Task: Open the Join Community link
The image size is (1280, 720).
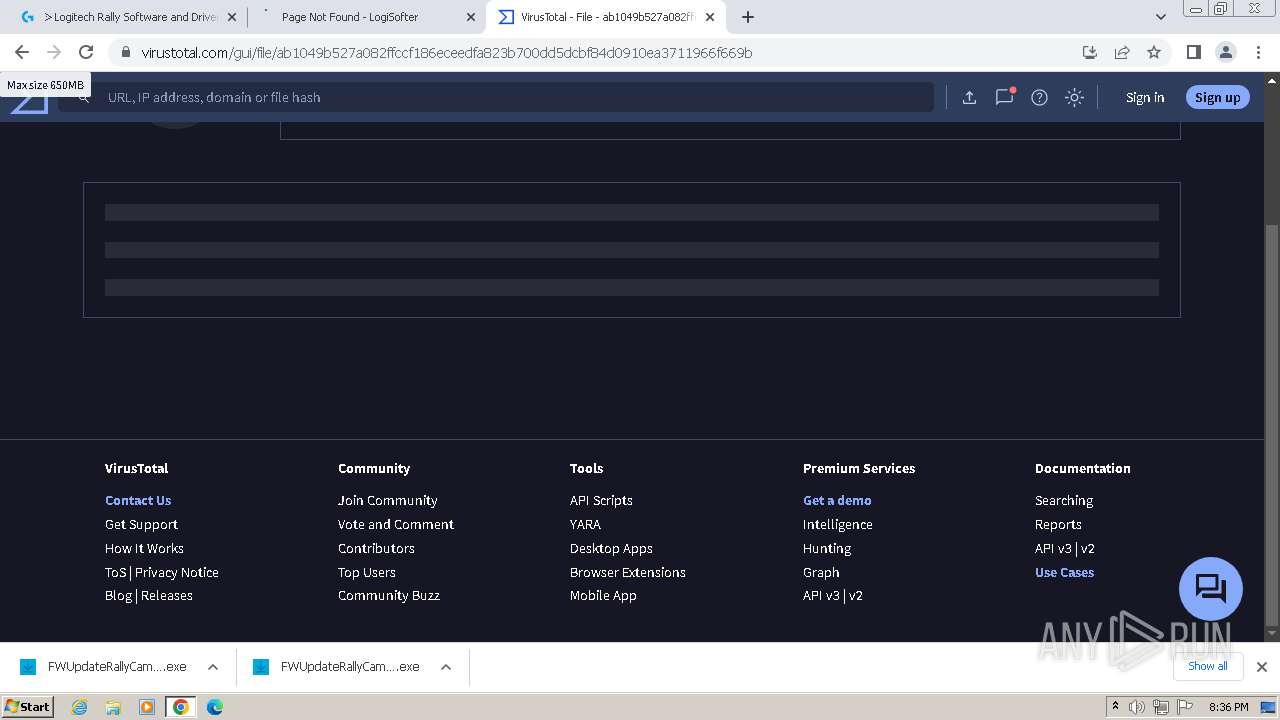Action: [x=387, y=500]
